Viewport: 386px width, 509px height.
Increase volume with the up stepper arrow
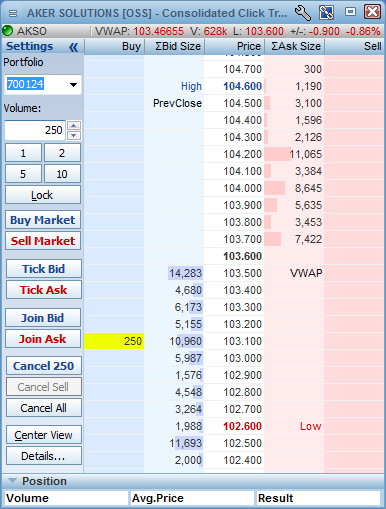[74, 126]
